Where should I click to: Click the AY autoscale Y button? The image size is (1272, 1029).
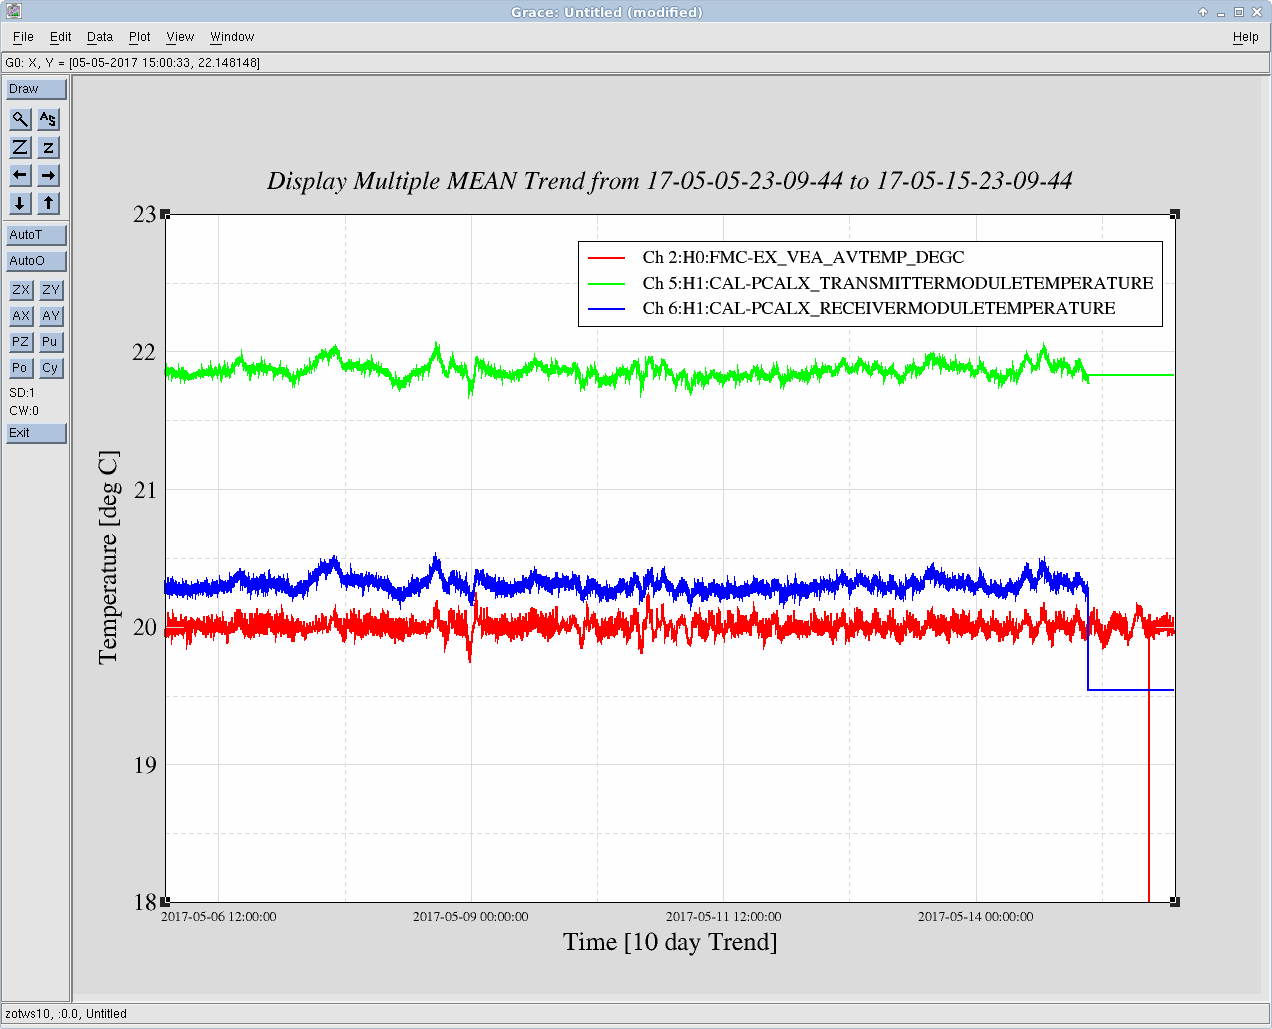[51, 316]
